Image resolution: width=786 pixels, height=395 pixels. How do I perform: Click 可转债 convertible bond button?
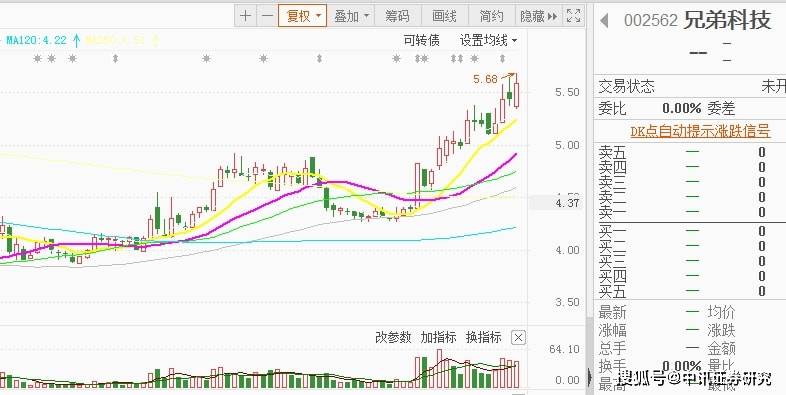tap(422, 40)
